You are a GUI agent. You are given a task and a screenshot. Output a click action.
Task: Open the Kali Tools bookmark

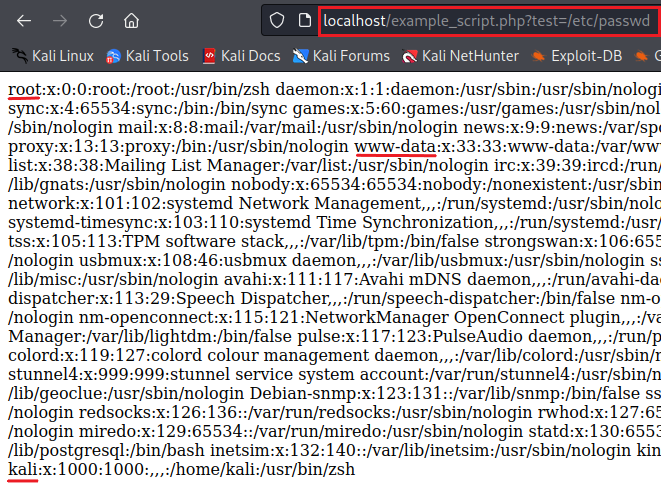[x=147, y=56]
